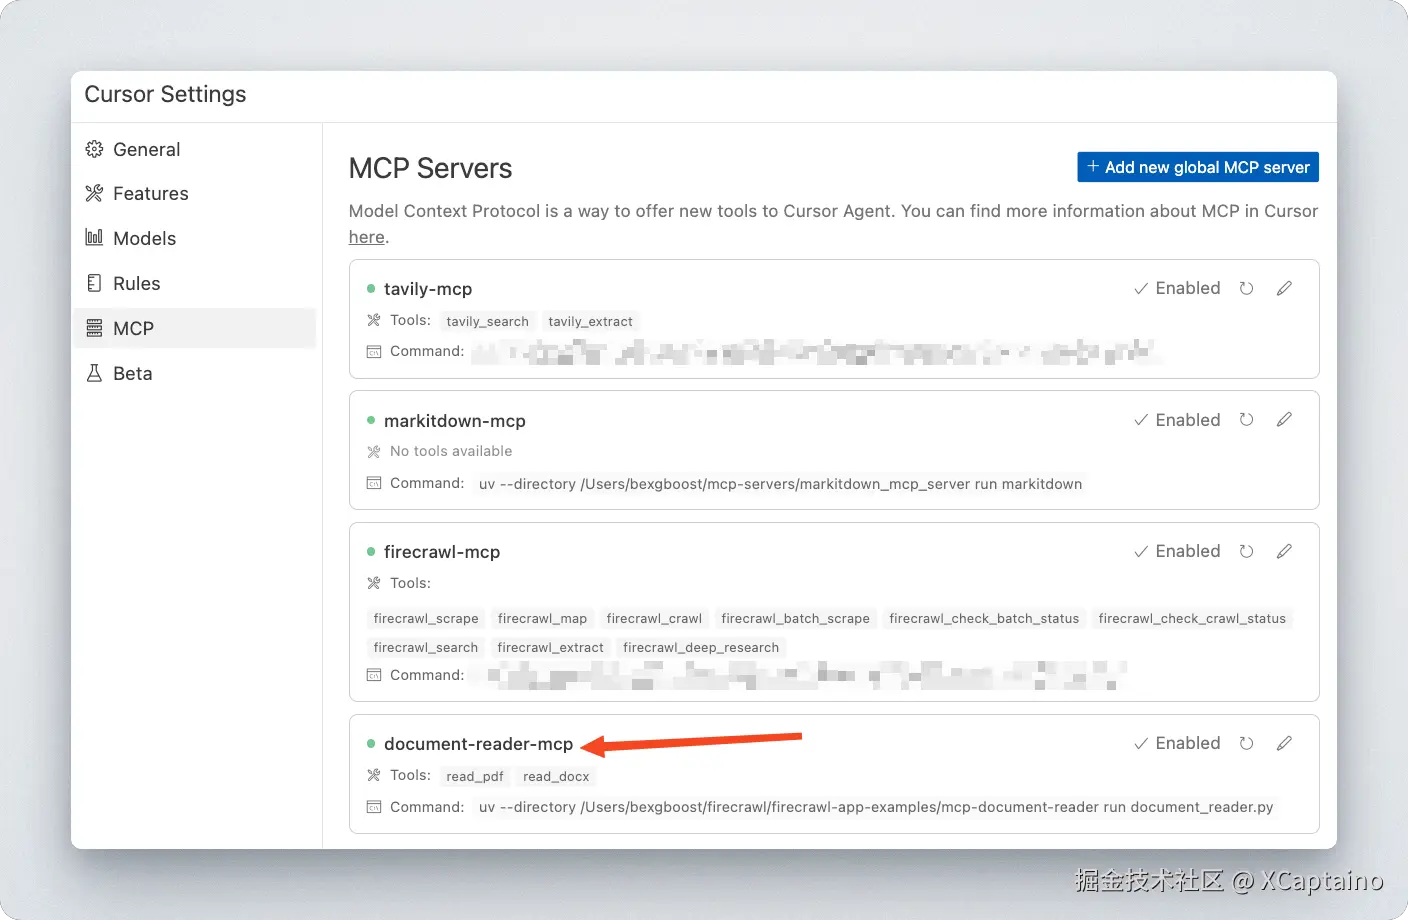Click the refresh icon for markitdown-mcp
Image resolution: width=1408 pixels, height=920 pixels.
pos(1246,419)
